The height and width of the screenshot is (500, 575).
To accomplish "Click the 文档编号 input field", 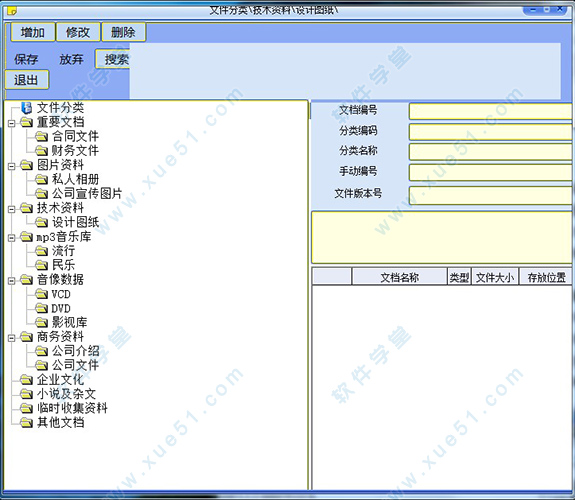I will tap(491, 111).
